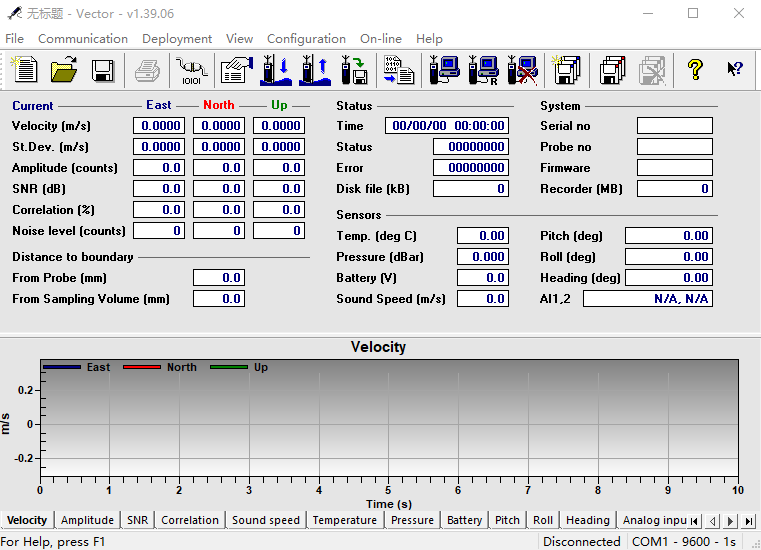Image resolution: width=761 pixels, height=550 pixels.
Task: Click the computer icon with red X
Action: coord(521,70)
